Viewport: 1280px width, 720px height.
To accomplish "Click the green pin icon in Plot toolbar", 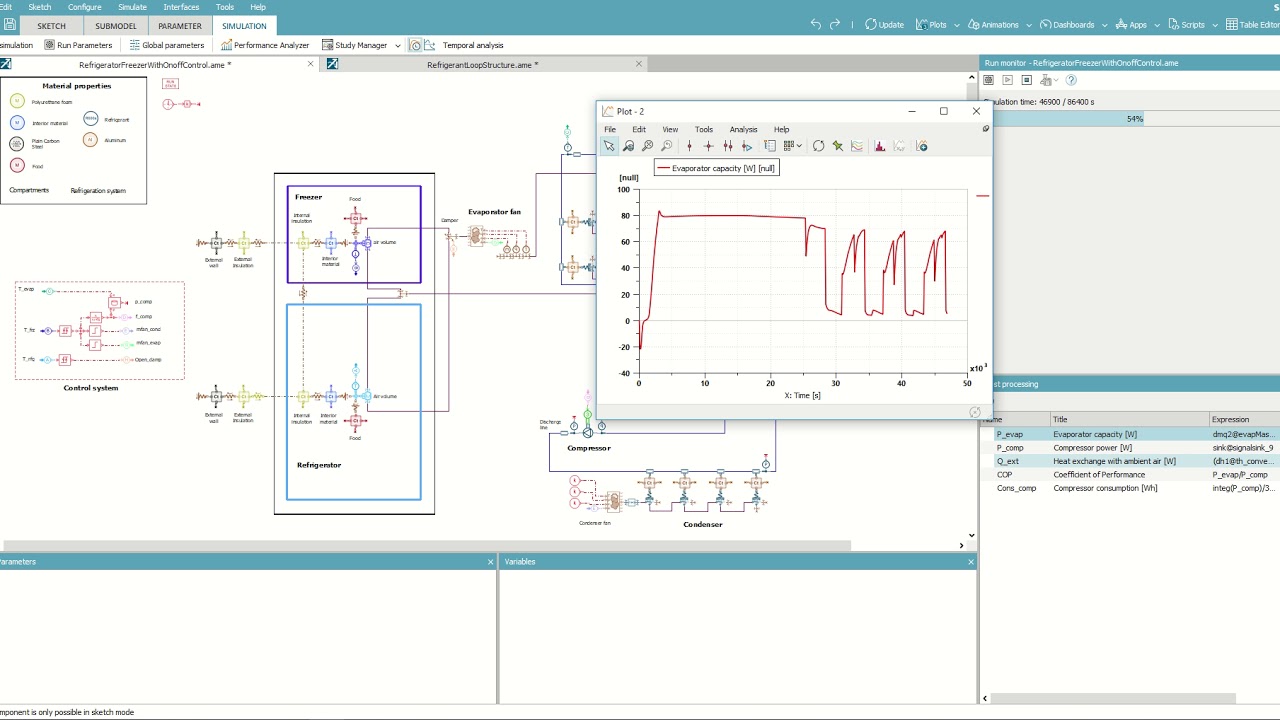I will pyautogui.click(x=838, y=146).
